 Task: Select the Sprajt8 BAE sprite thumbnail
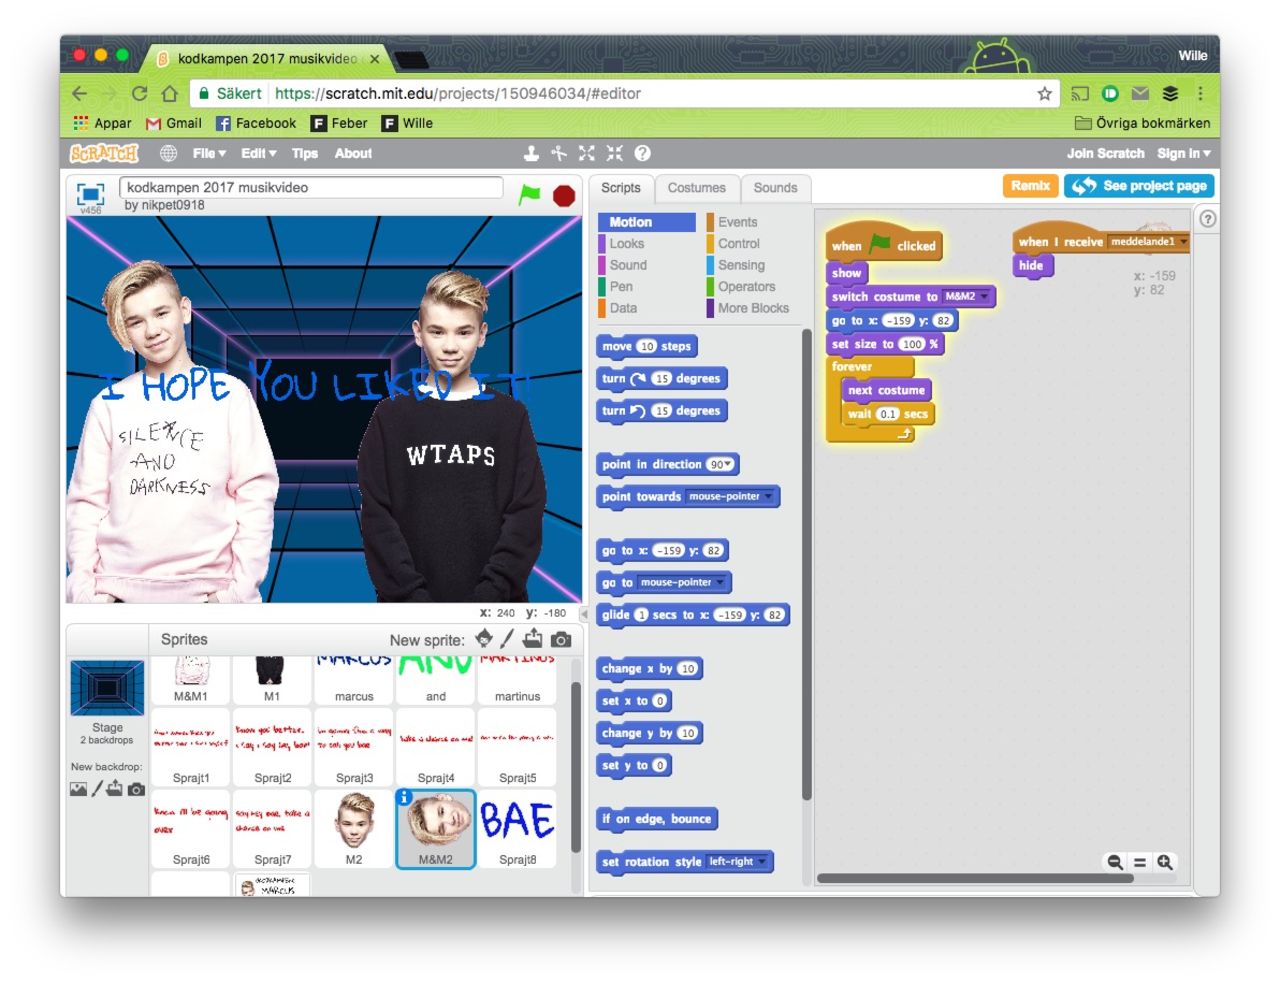point(517,827)
